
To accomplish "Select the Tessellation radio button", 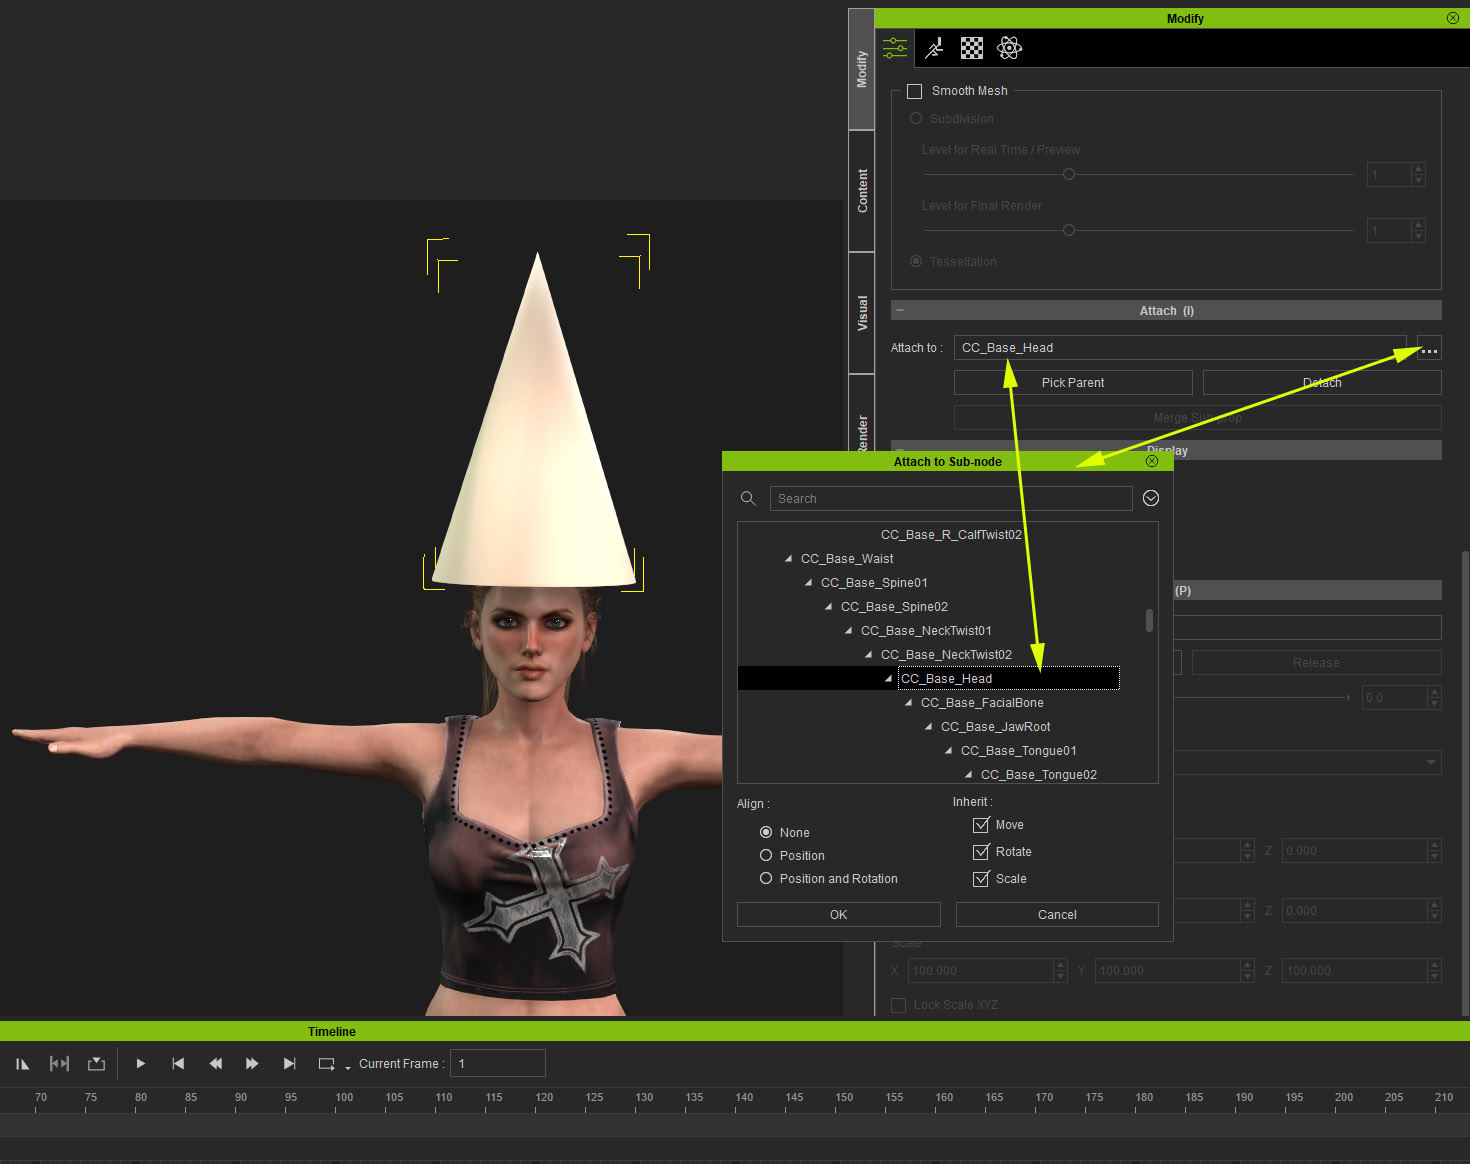I will [916, 261].
